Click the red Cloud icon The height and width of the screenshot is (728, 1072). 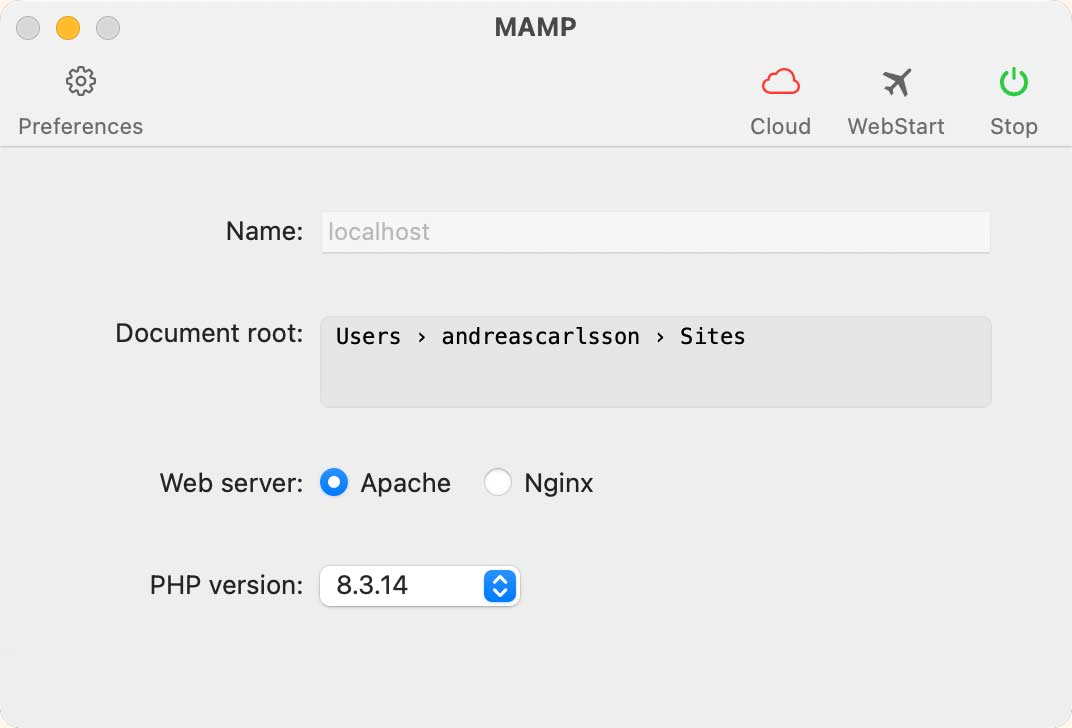point(780,82)
